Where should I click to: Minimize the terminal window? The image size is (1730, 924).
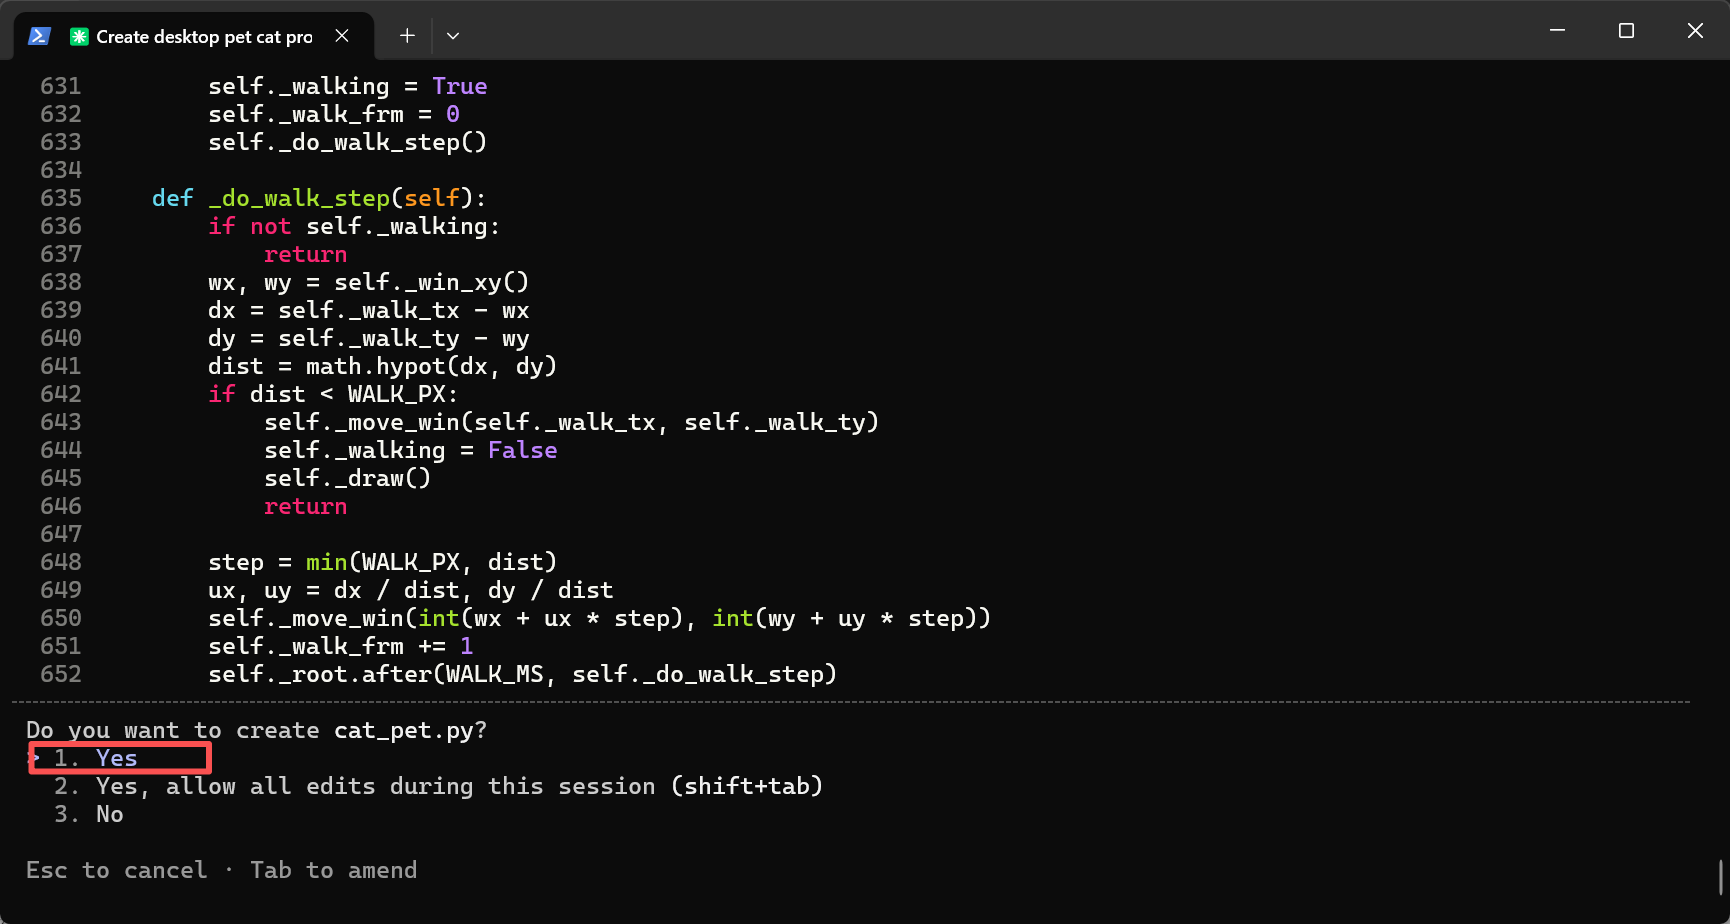[1557, 31]
